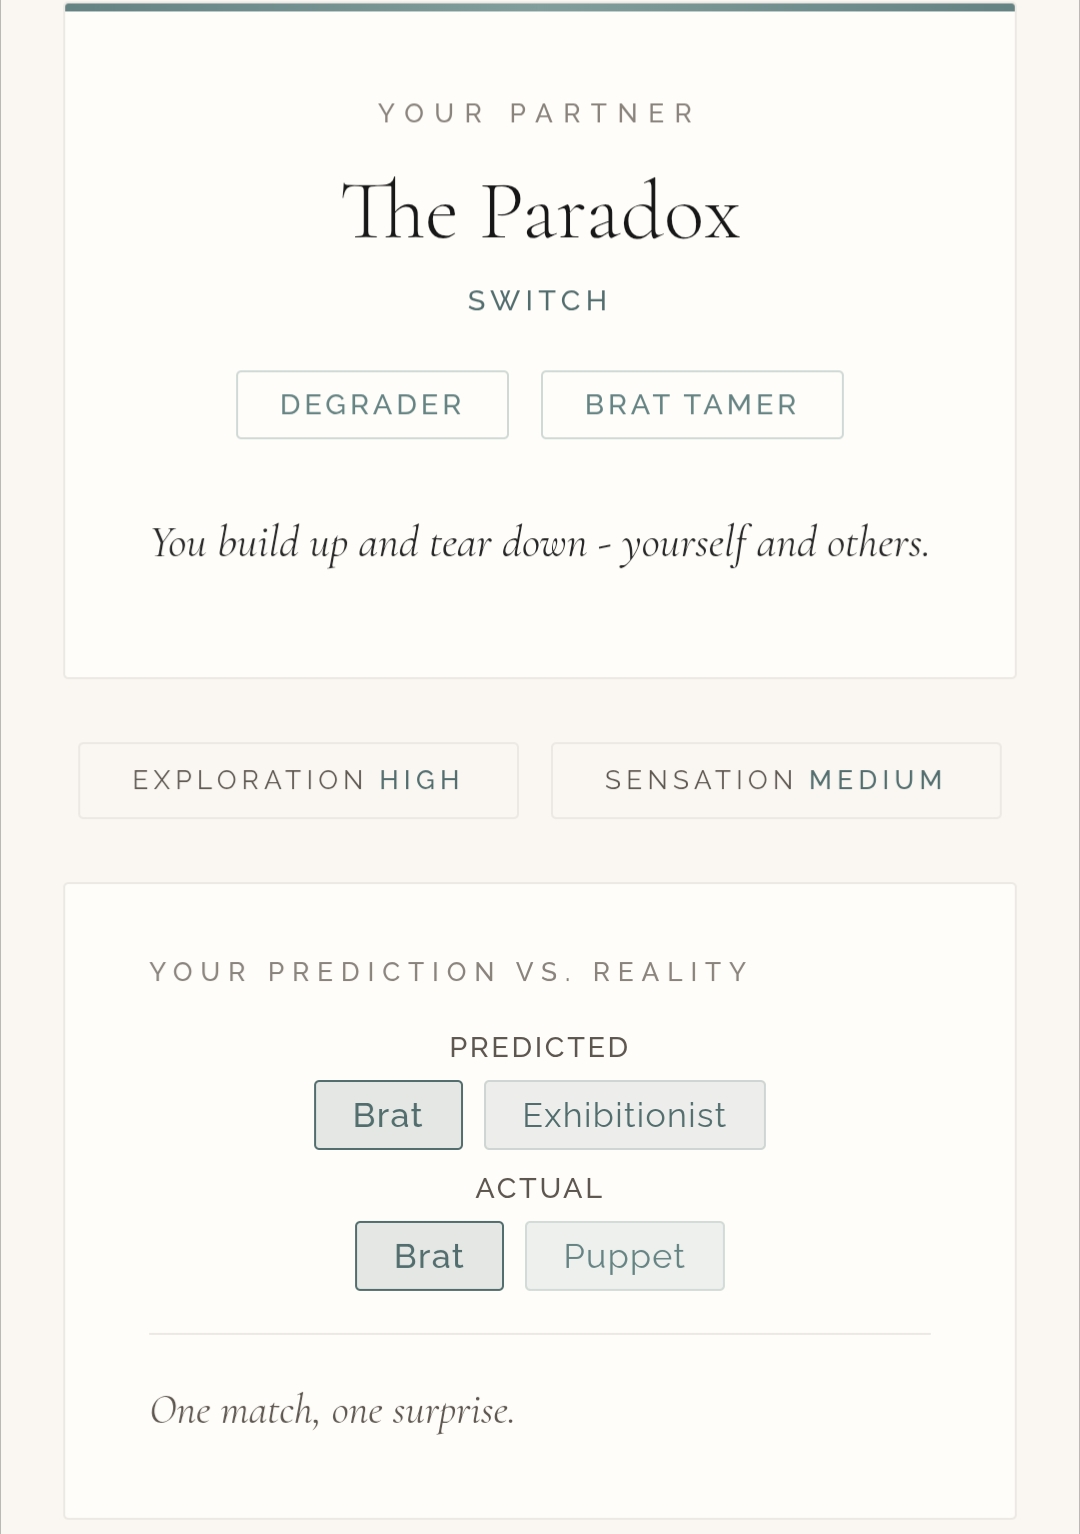Click the word MEDIUM in the Sensation chip
Image resolution: width=1080 pixels, height=1534 pixels.
tap(877, 780)
